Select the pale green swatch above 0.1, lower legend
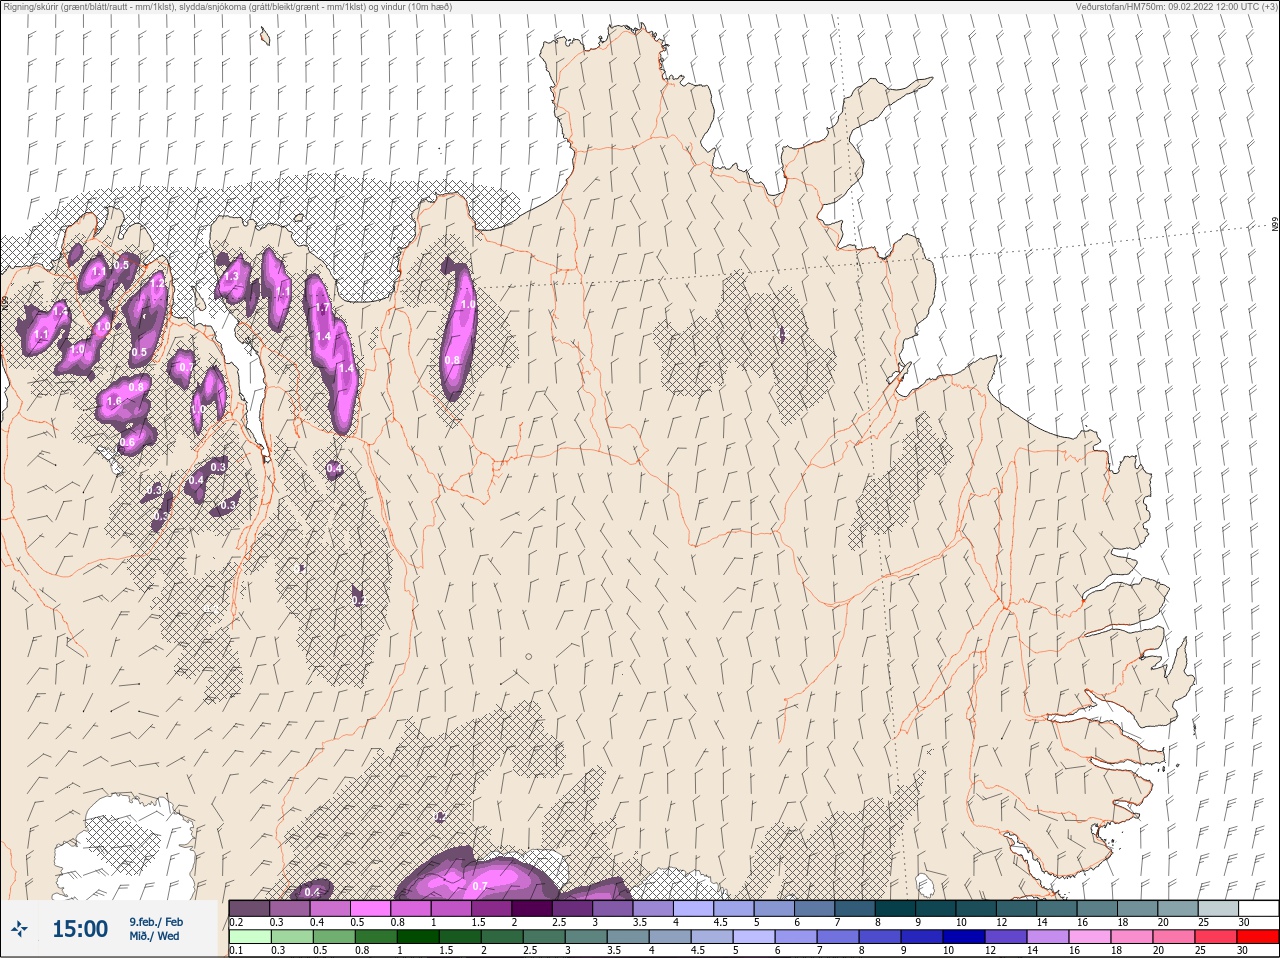 [249, 937]
